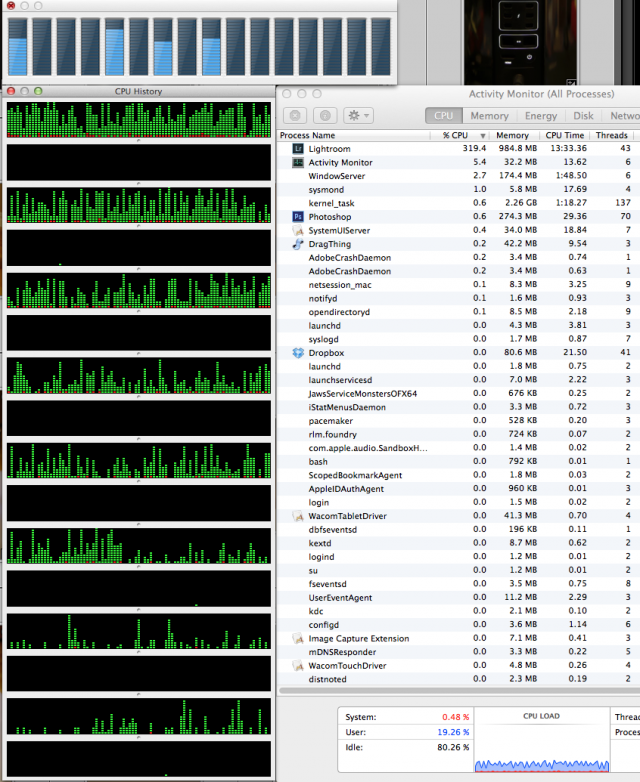
Task: Click kernel_task's 2.26 GB memory value
Action: 520,202
